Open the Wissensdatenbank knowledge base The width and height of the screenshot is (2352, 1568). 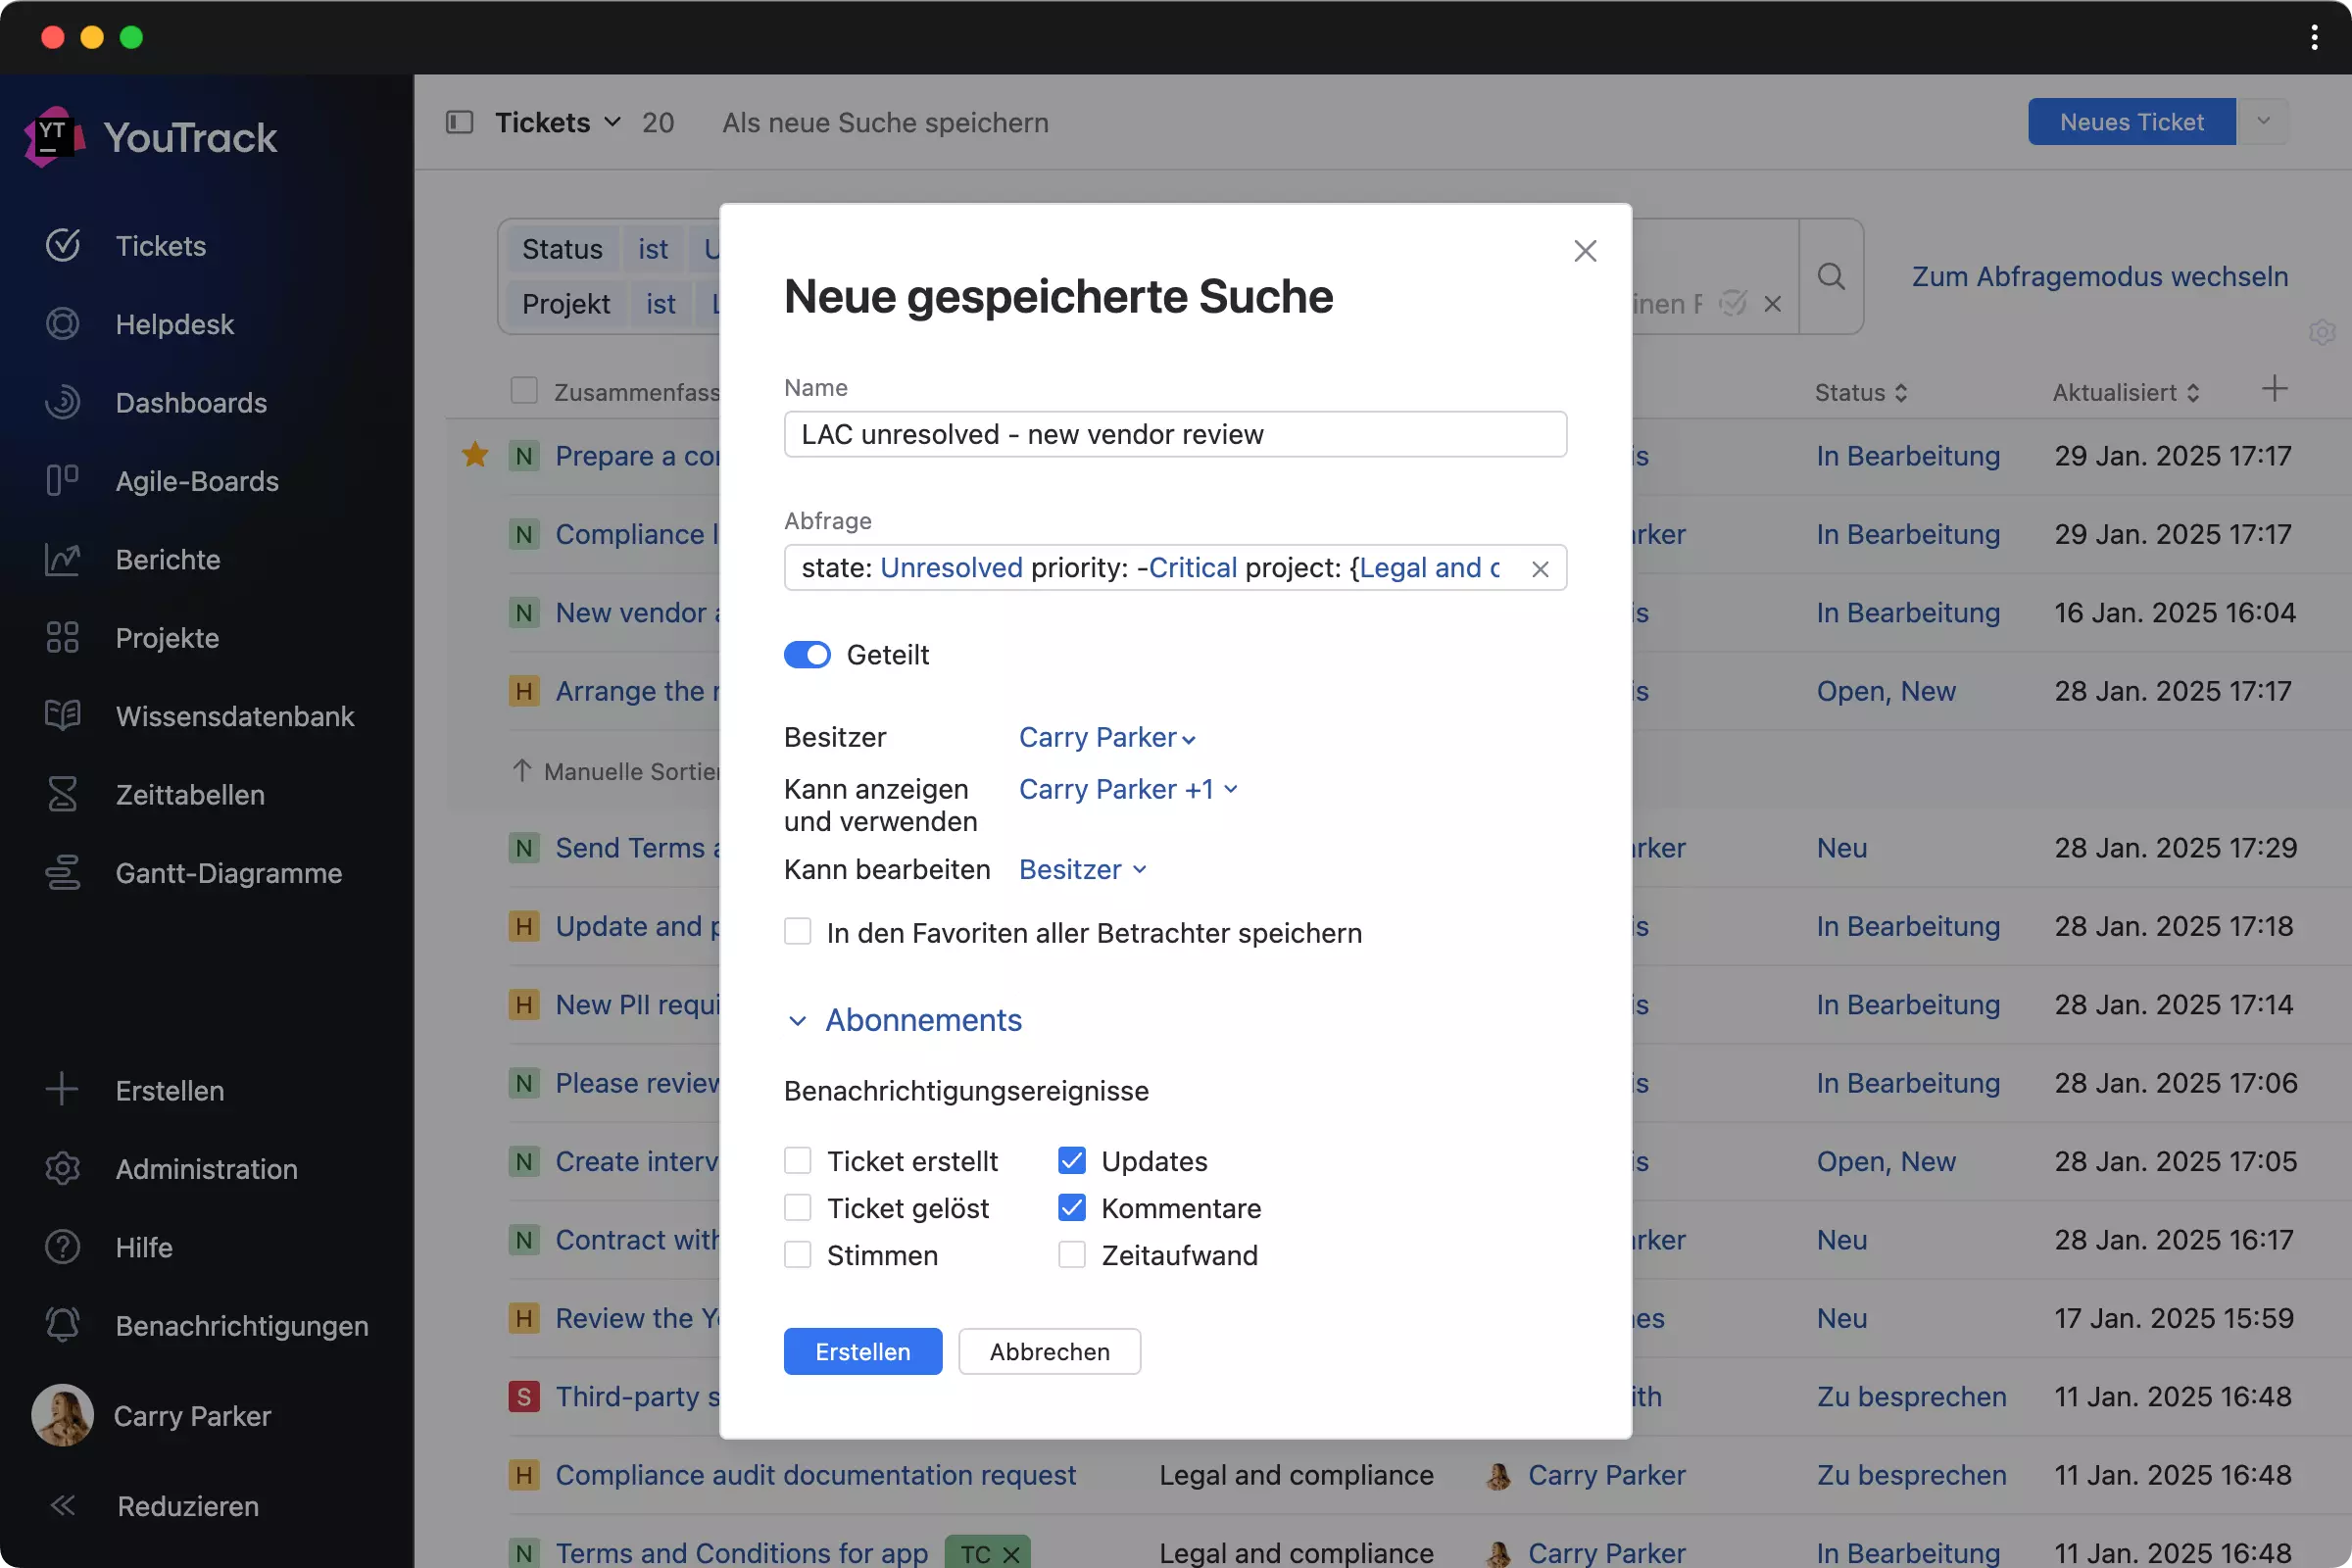pos(234,716)
